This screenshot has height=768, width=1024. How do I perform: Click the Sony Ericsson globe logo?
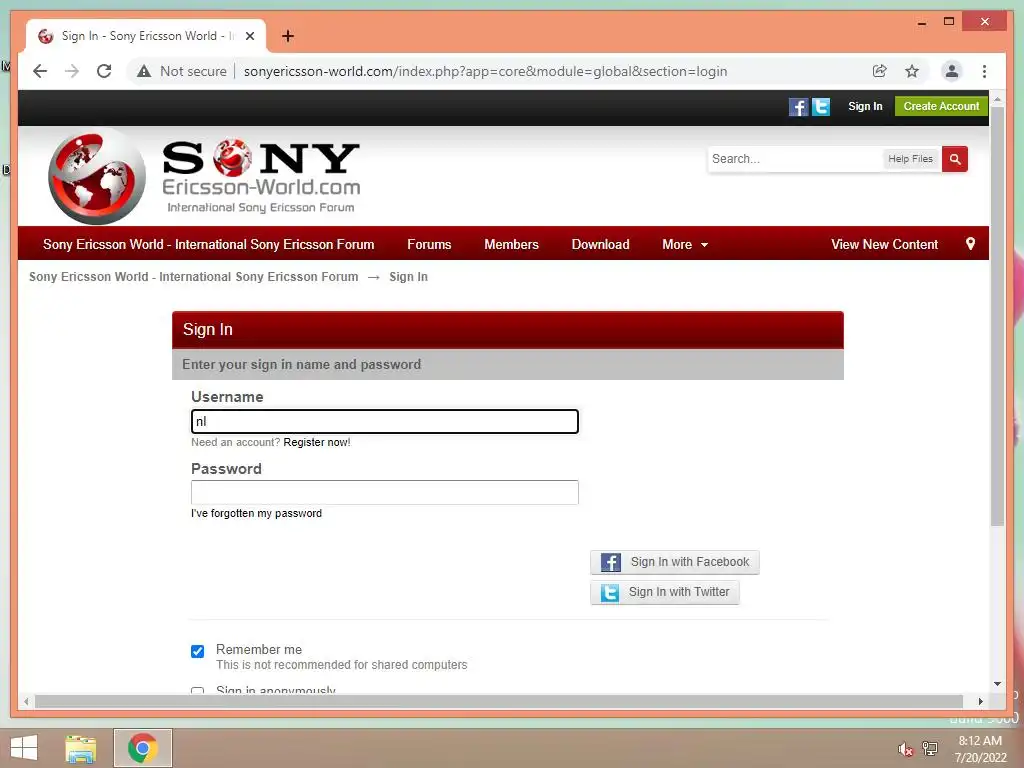97,178
